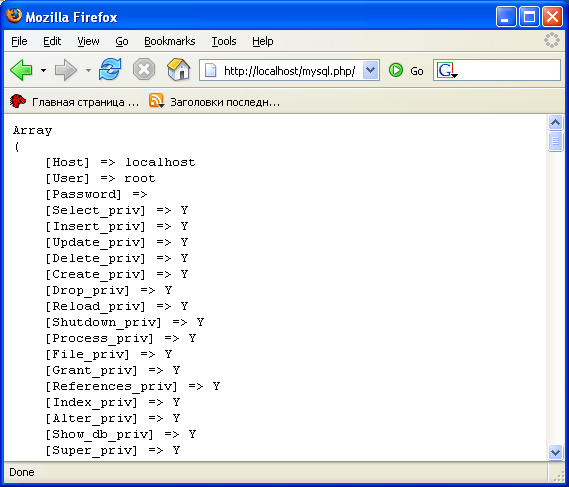Screen dimensions: 569x487
Task: Open the Back history dropdown arrow
Action: [x=43, y=70]
